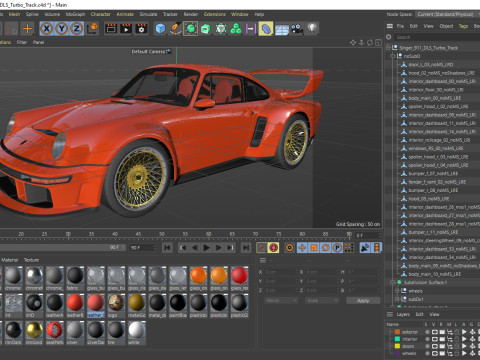The height and width of the screenshot is (360, 480).
Task: Click the Camera object icon
Action: pos(297,29)
